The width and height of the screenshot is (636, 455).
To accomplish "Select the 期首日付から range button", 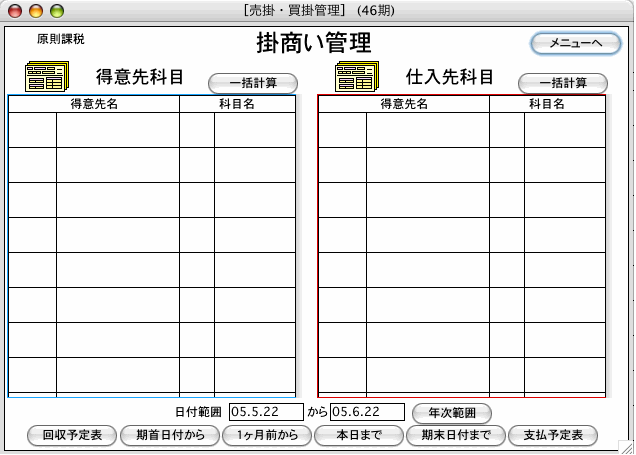I will click(169, 435).
